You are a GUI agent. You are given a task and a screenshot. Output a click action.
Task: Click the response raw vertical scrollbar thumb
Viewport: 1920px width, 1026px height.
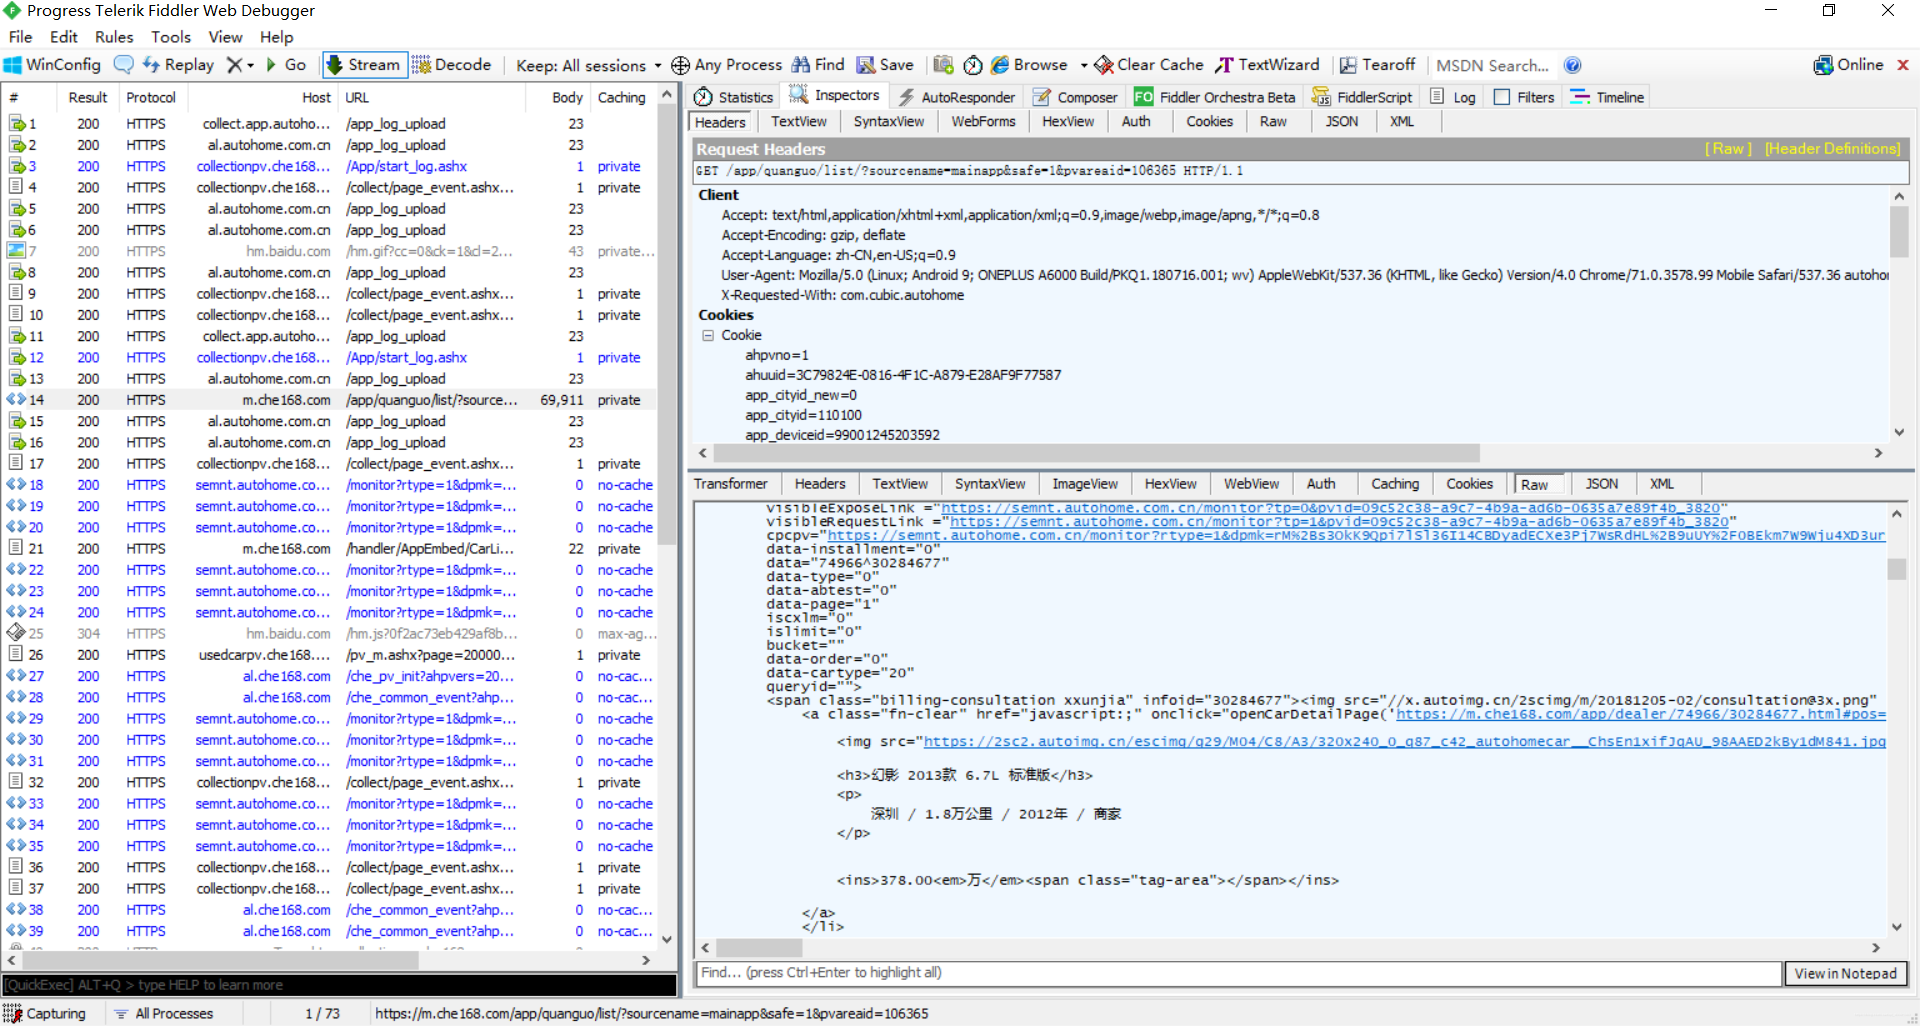(x=1896, y=569)
